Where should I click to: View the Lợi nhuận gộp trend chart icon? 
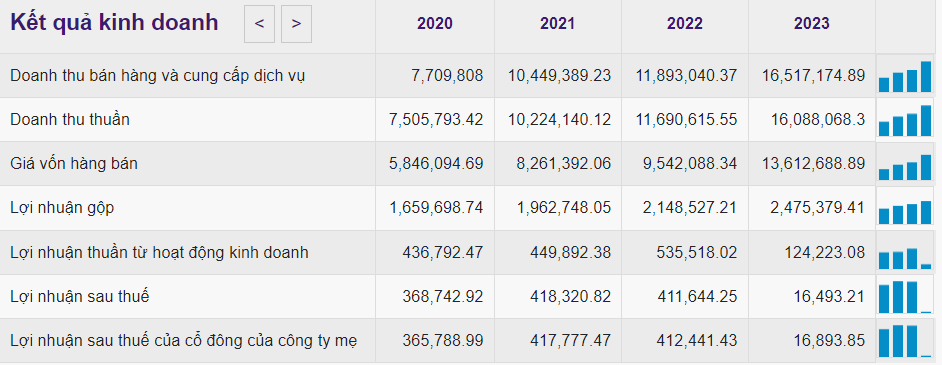tap(905, 208)
